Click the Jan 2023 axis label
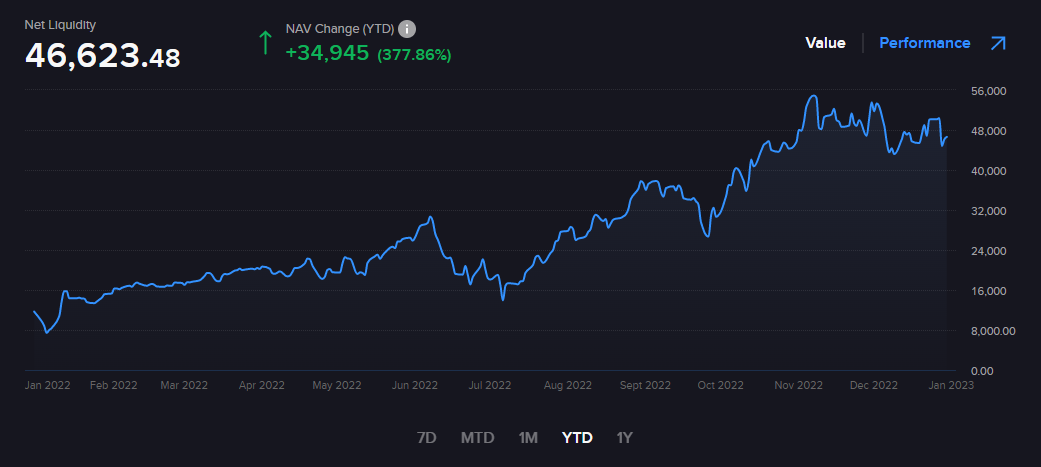The image size is (1041, 467). (x=949, y=385)
